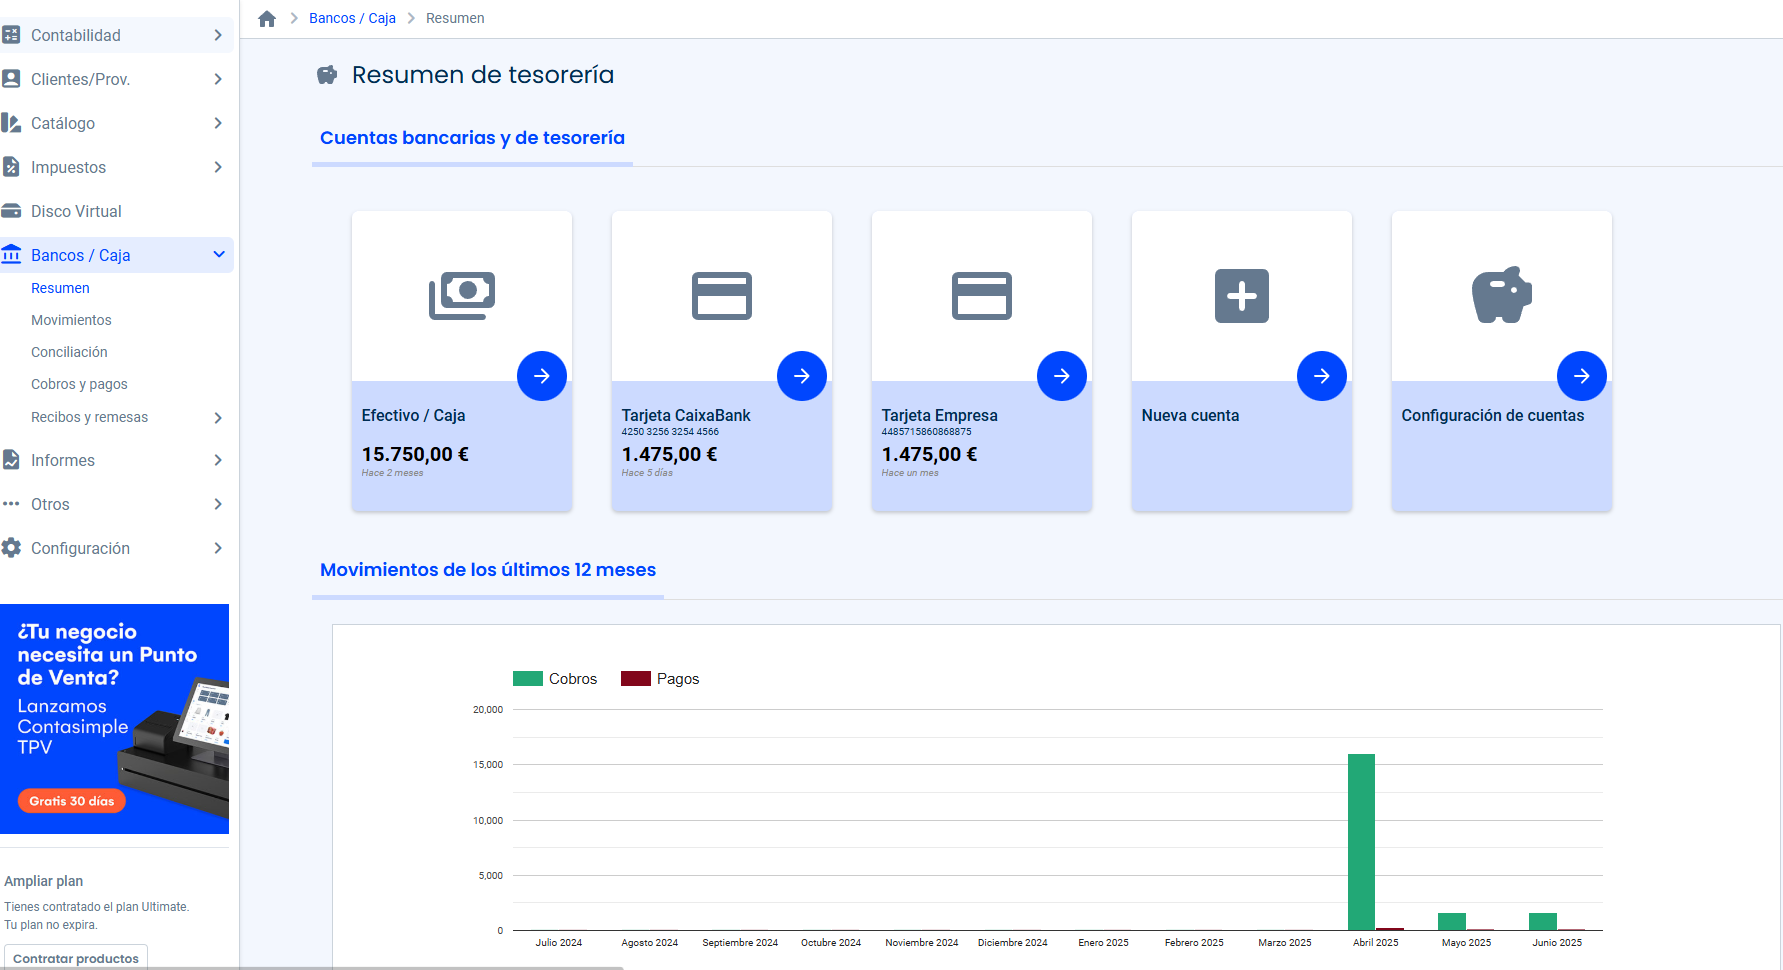Screen dimensions: 1783x970
Task: Open Tarjeta Empresa with blue arrow button
Action: (1062, 376)
